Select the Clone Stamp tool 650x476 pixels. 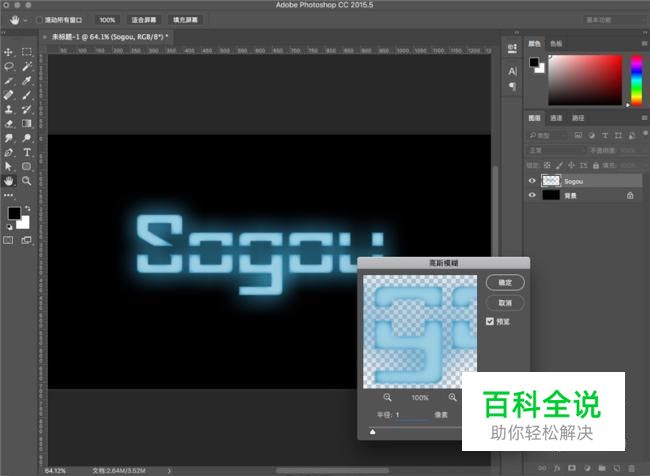coord(8,109)
